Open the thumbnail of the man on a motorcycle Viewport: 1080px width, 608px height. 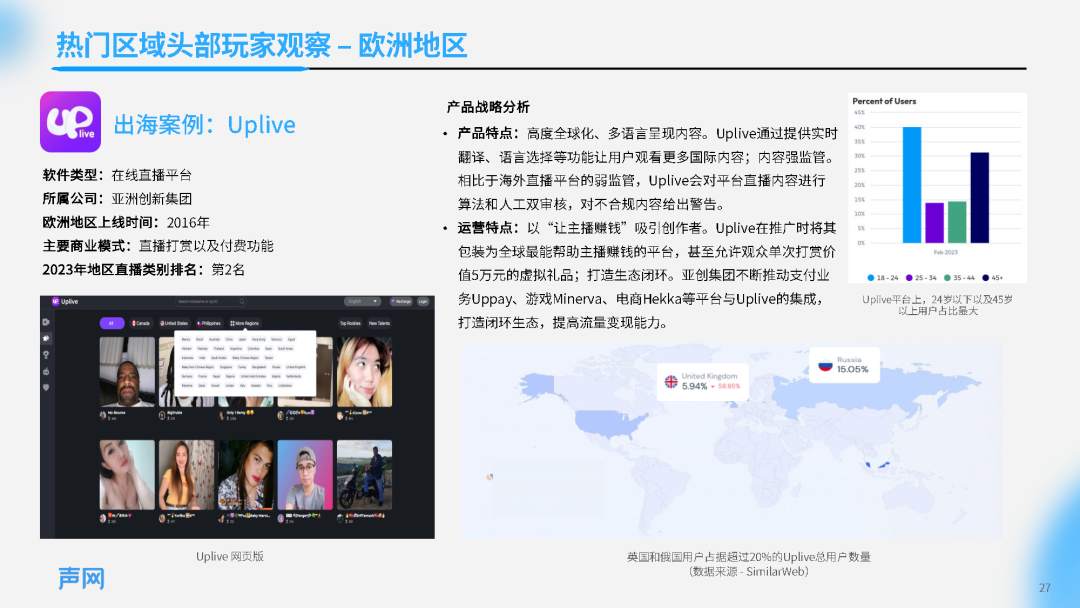tap(364, 475)
